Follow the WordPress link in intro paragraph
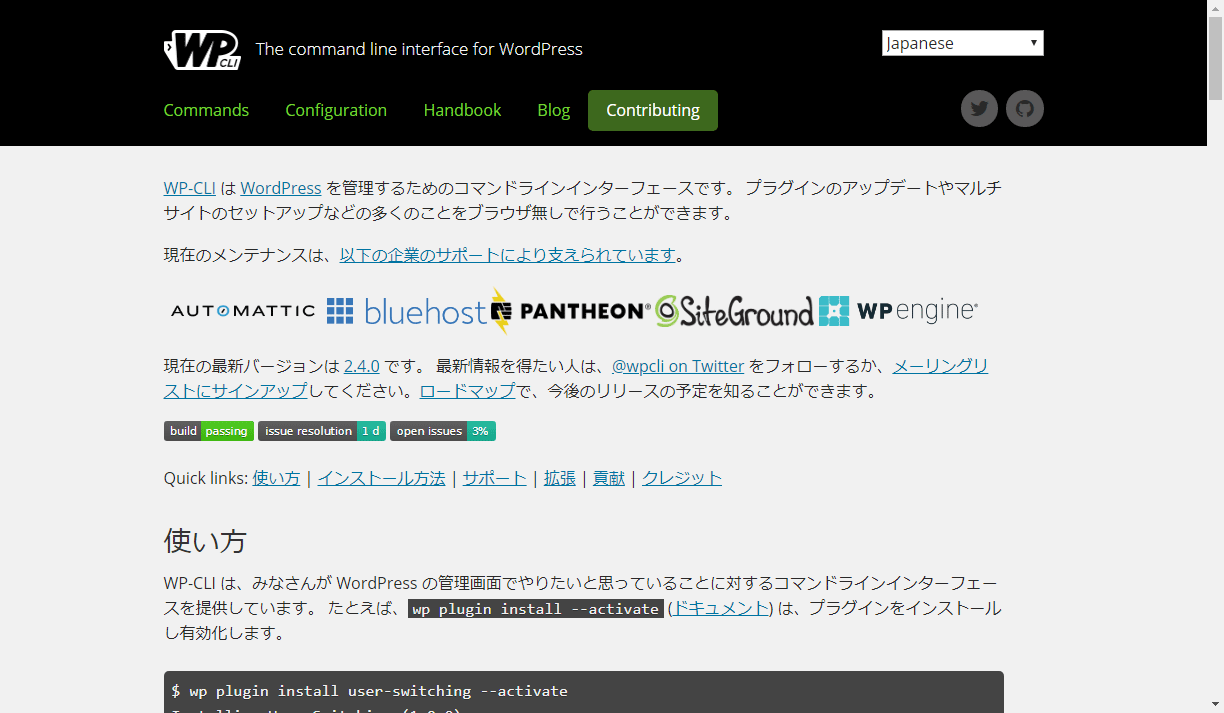The width and height of the screenshot is (1224, 713). click(x=281, y=188)
